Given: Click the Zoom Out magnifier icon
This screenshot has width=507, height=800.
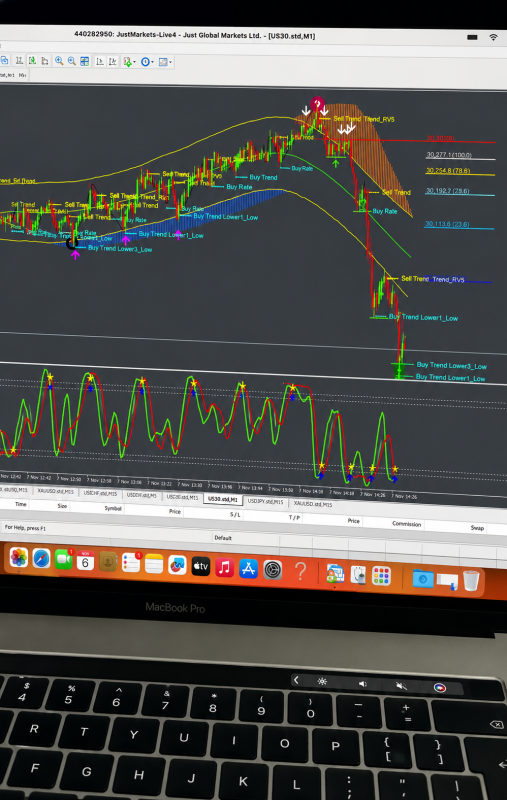Looking at the screenshot, I should (72, 61).
